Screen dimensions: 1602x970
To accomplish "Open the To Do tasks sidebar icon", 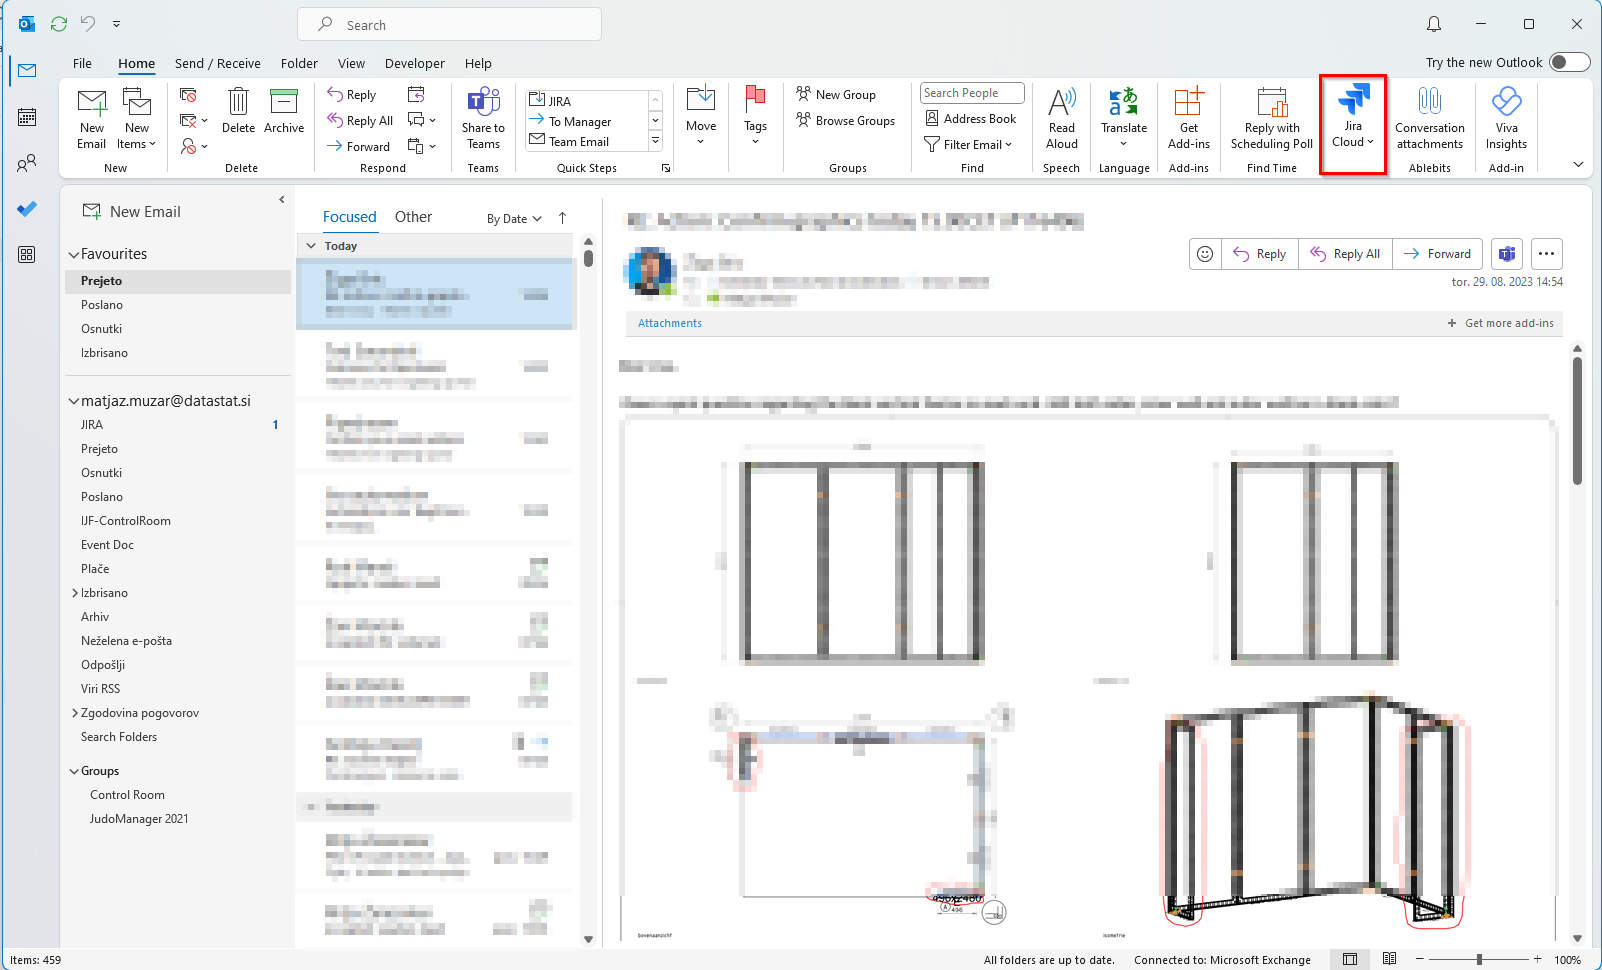I will [27, 209].
